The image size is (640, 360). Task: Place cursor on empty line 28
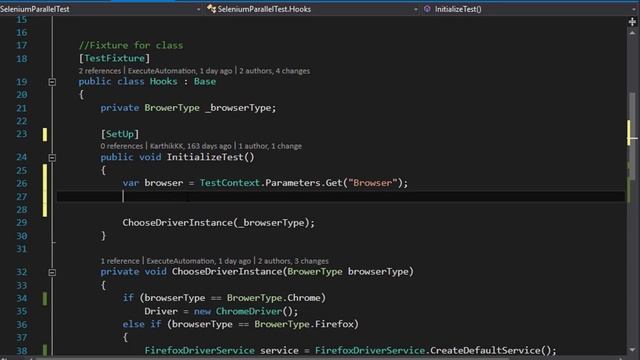click(x=340, y=210)
